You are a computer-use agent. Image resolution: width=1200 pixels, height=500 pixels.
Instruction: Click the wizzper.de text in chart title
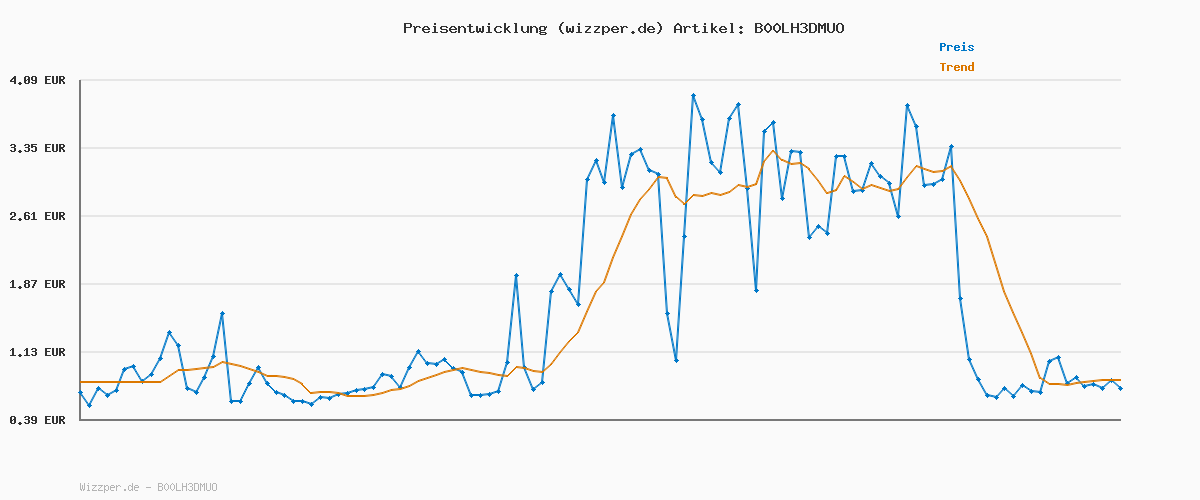click(x=606, y=28)
